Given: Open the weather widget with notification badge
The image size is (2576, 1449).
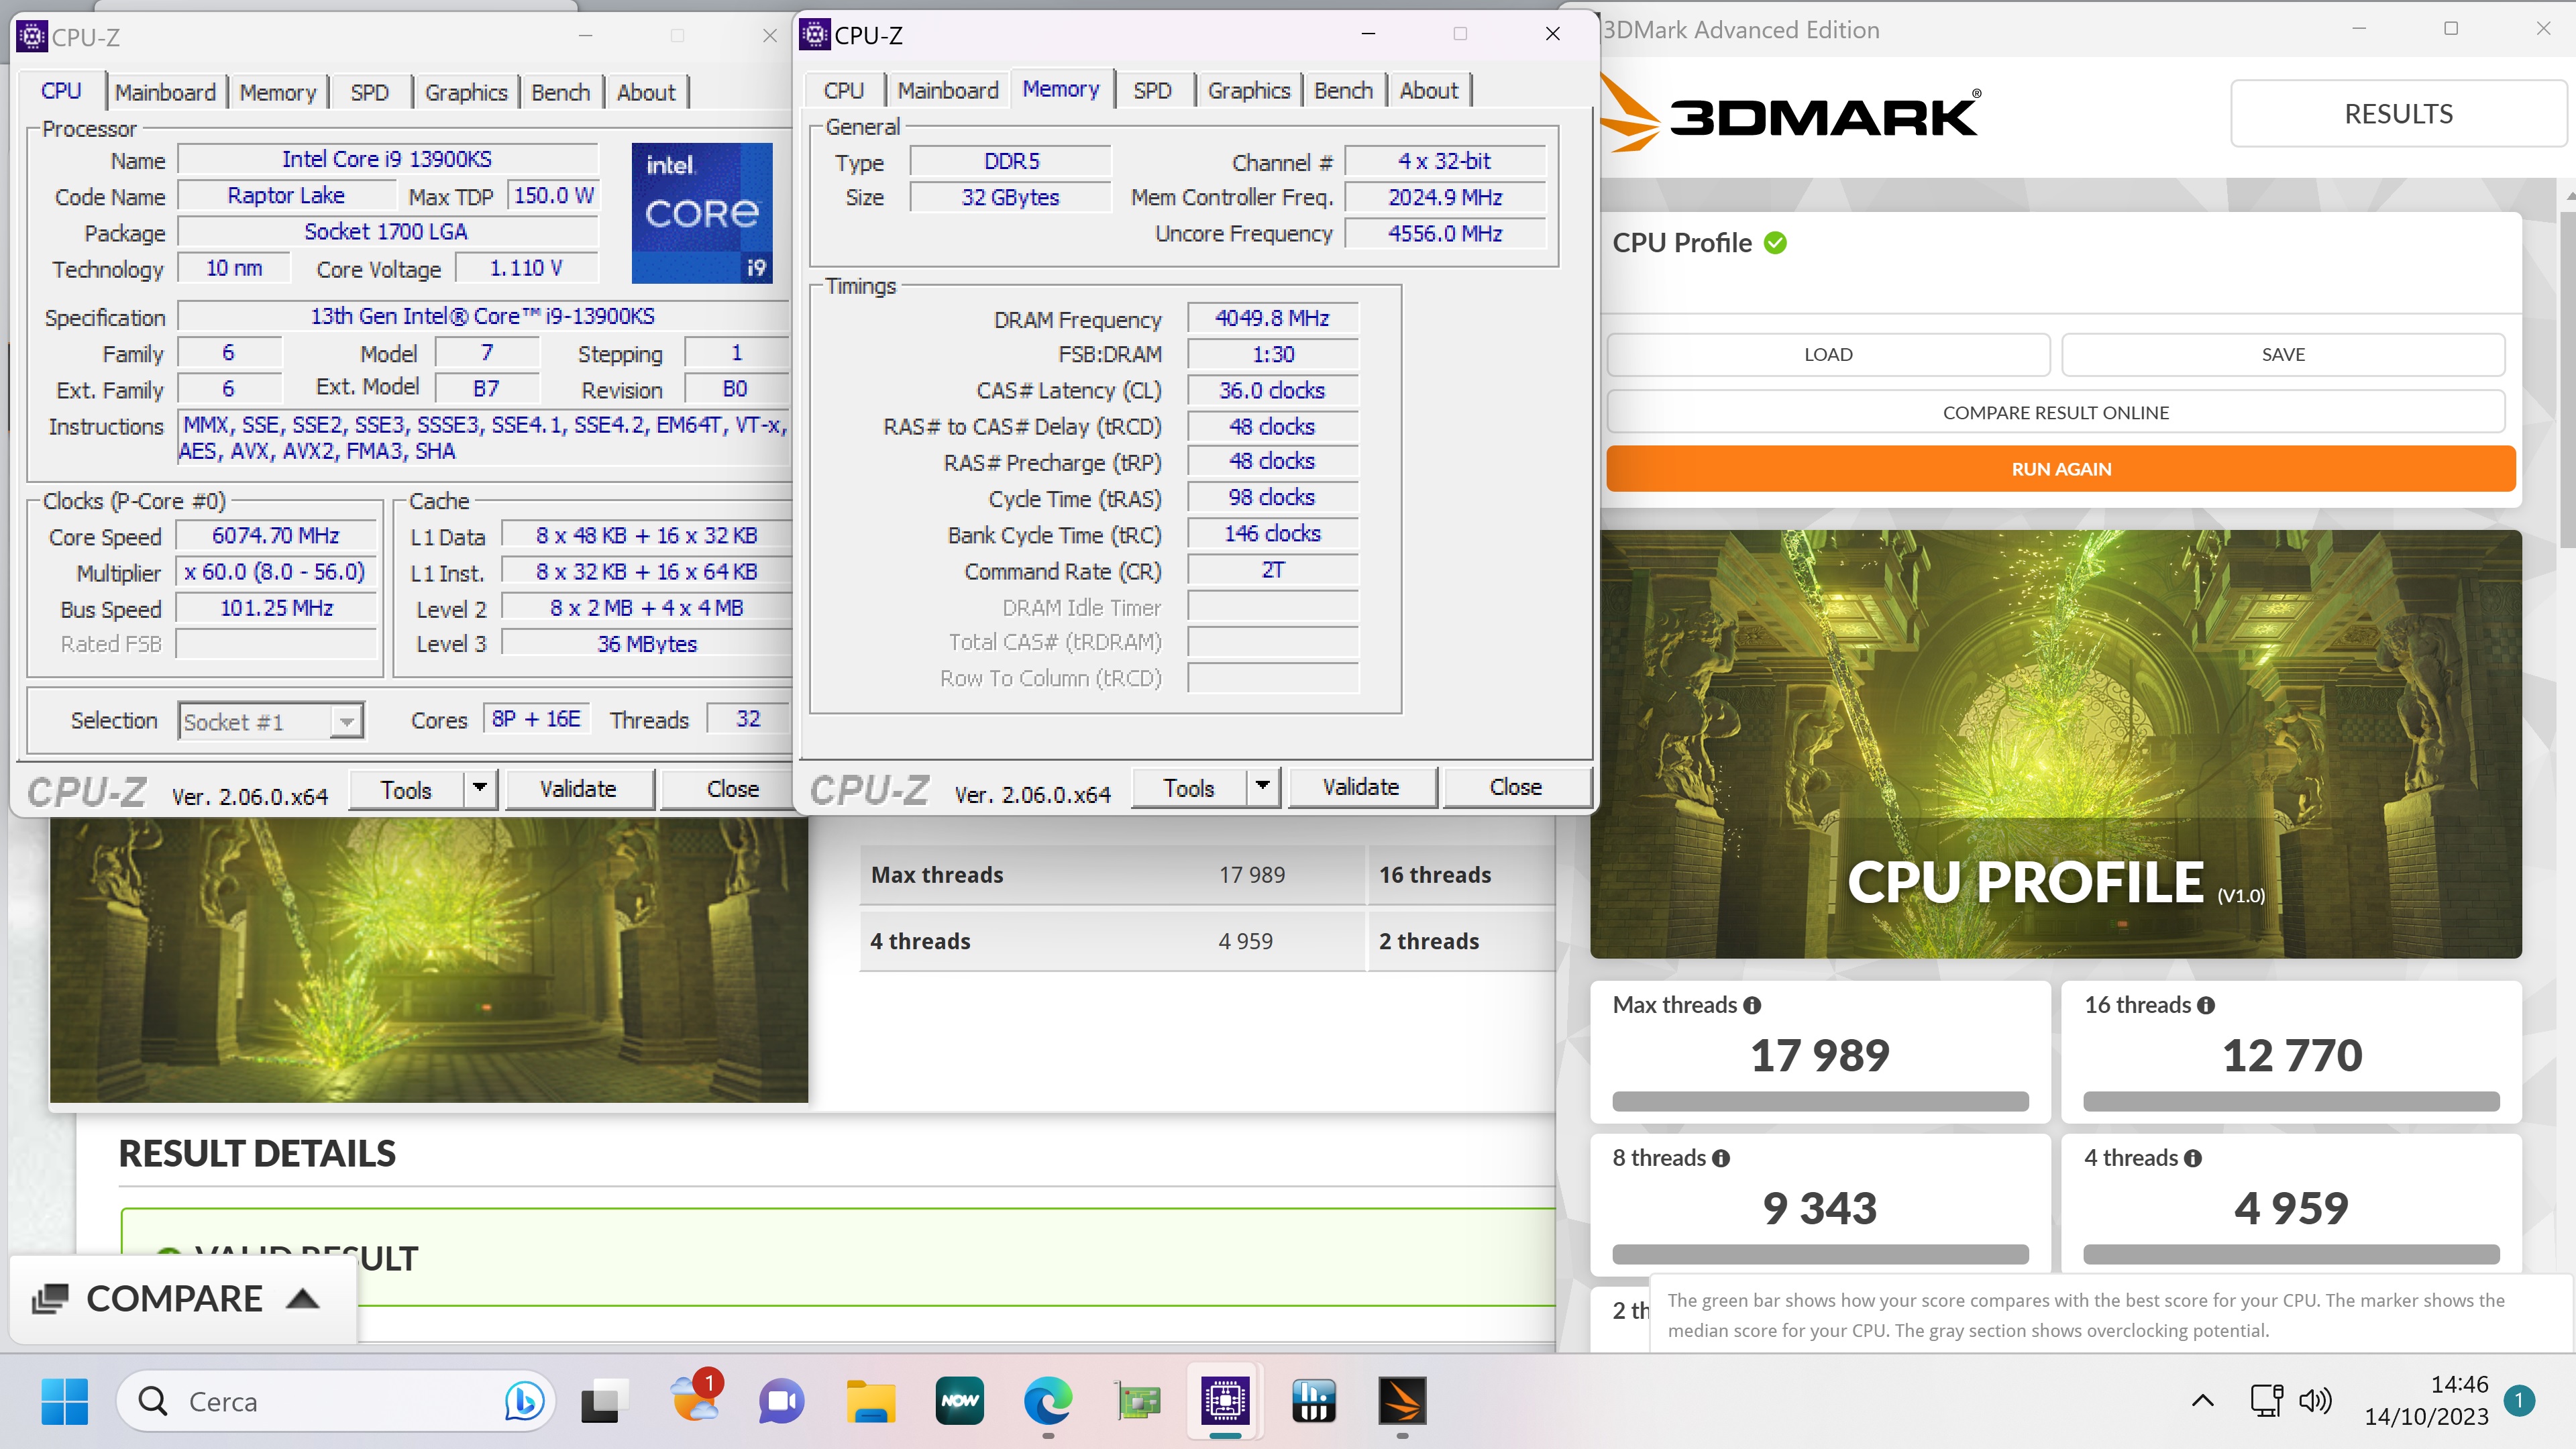Looking at the screenshot, I should [x=695, y=1397].
